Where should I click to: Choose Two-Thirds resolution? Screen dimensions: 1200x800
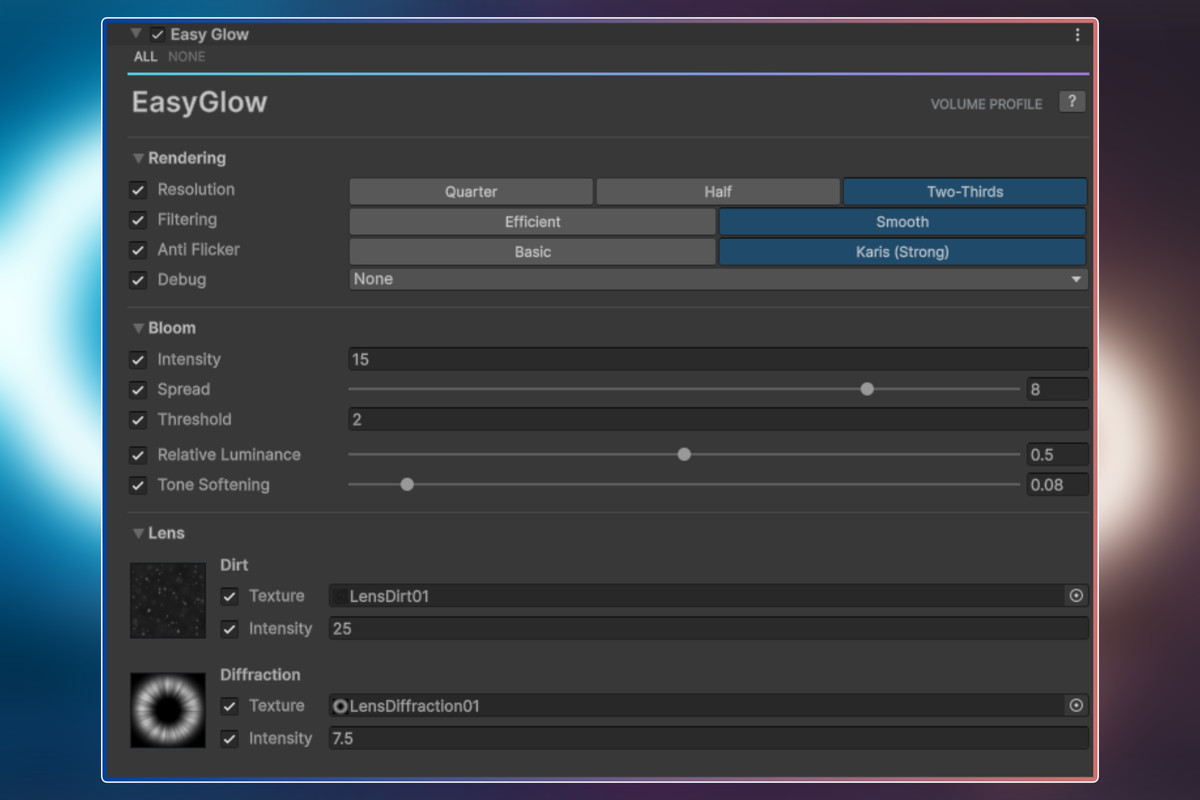coord(965,191)
